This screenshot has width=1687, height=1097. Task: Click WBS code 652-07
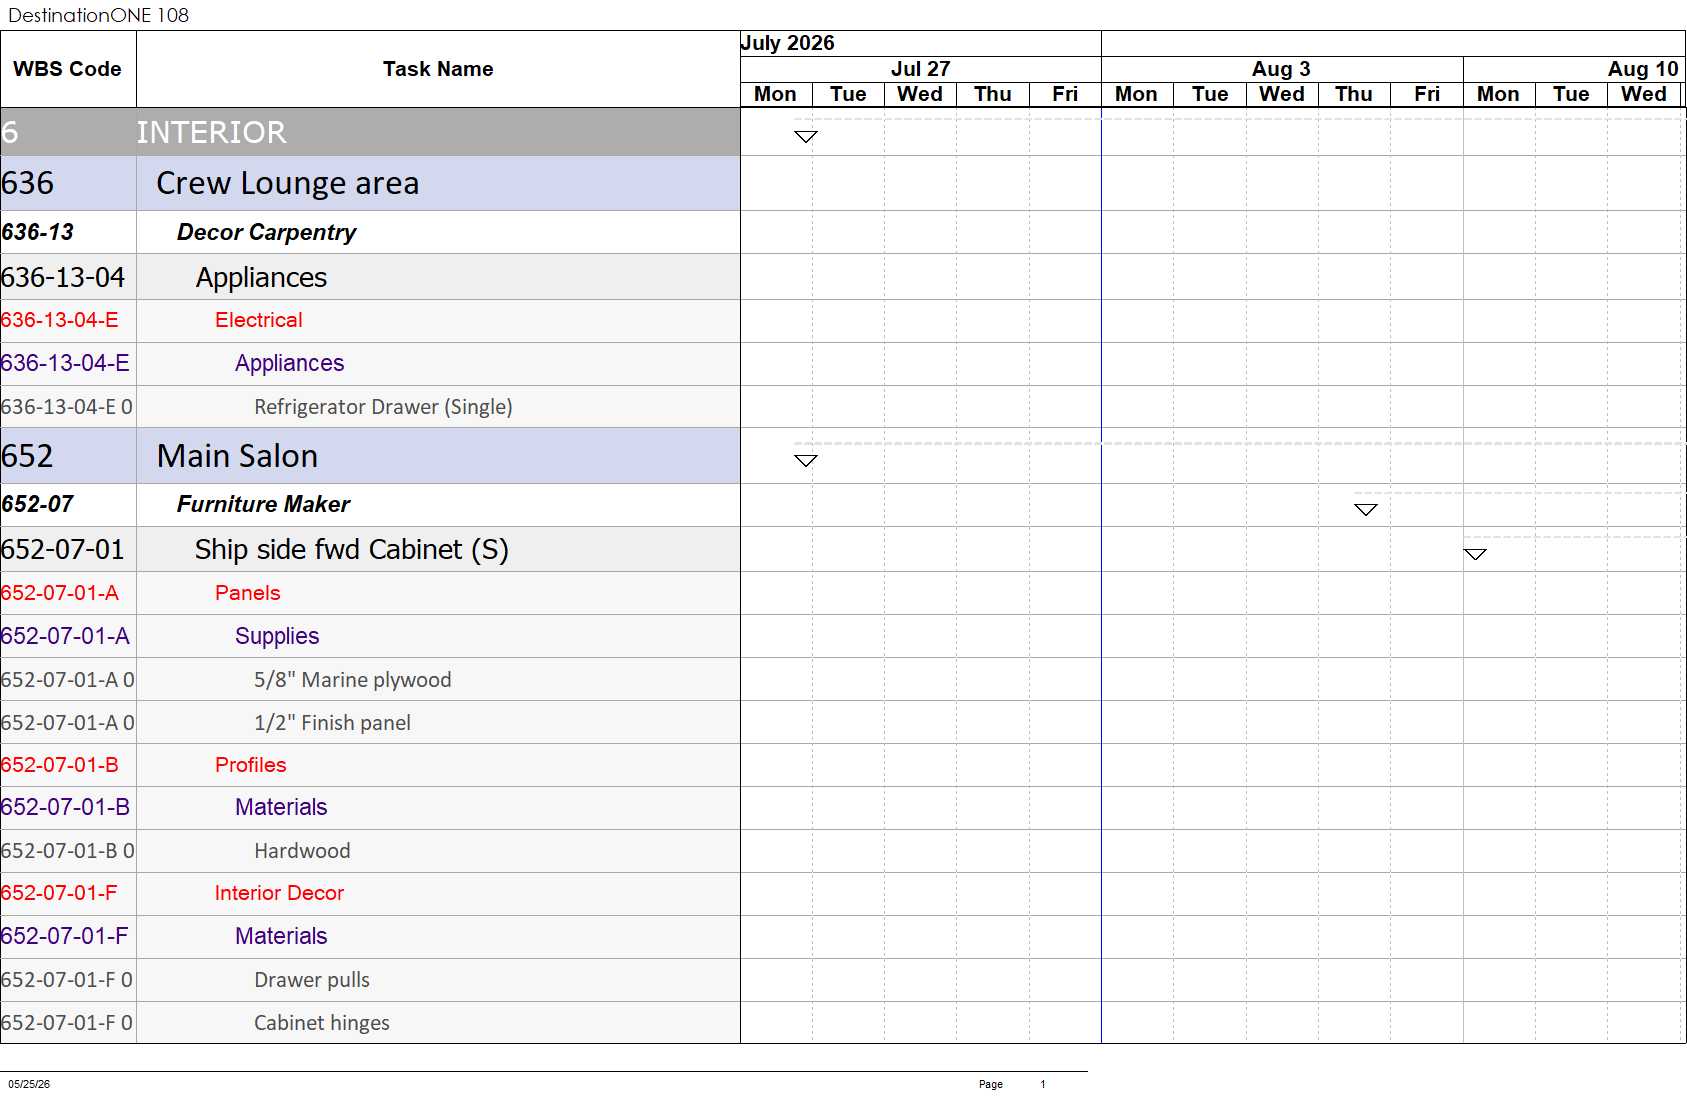pyautogui.click(x=38, y=504)
